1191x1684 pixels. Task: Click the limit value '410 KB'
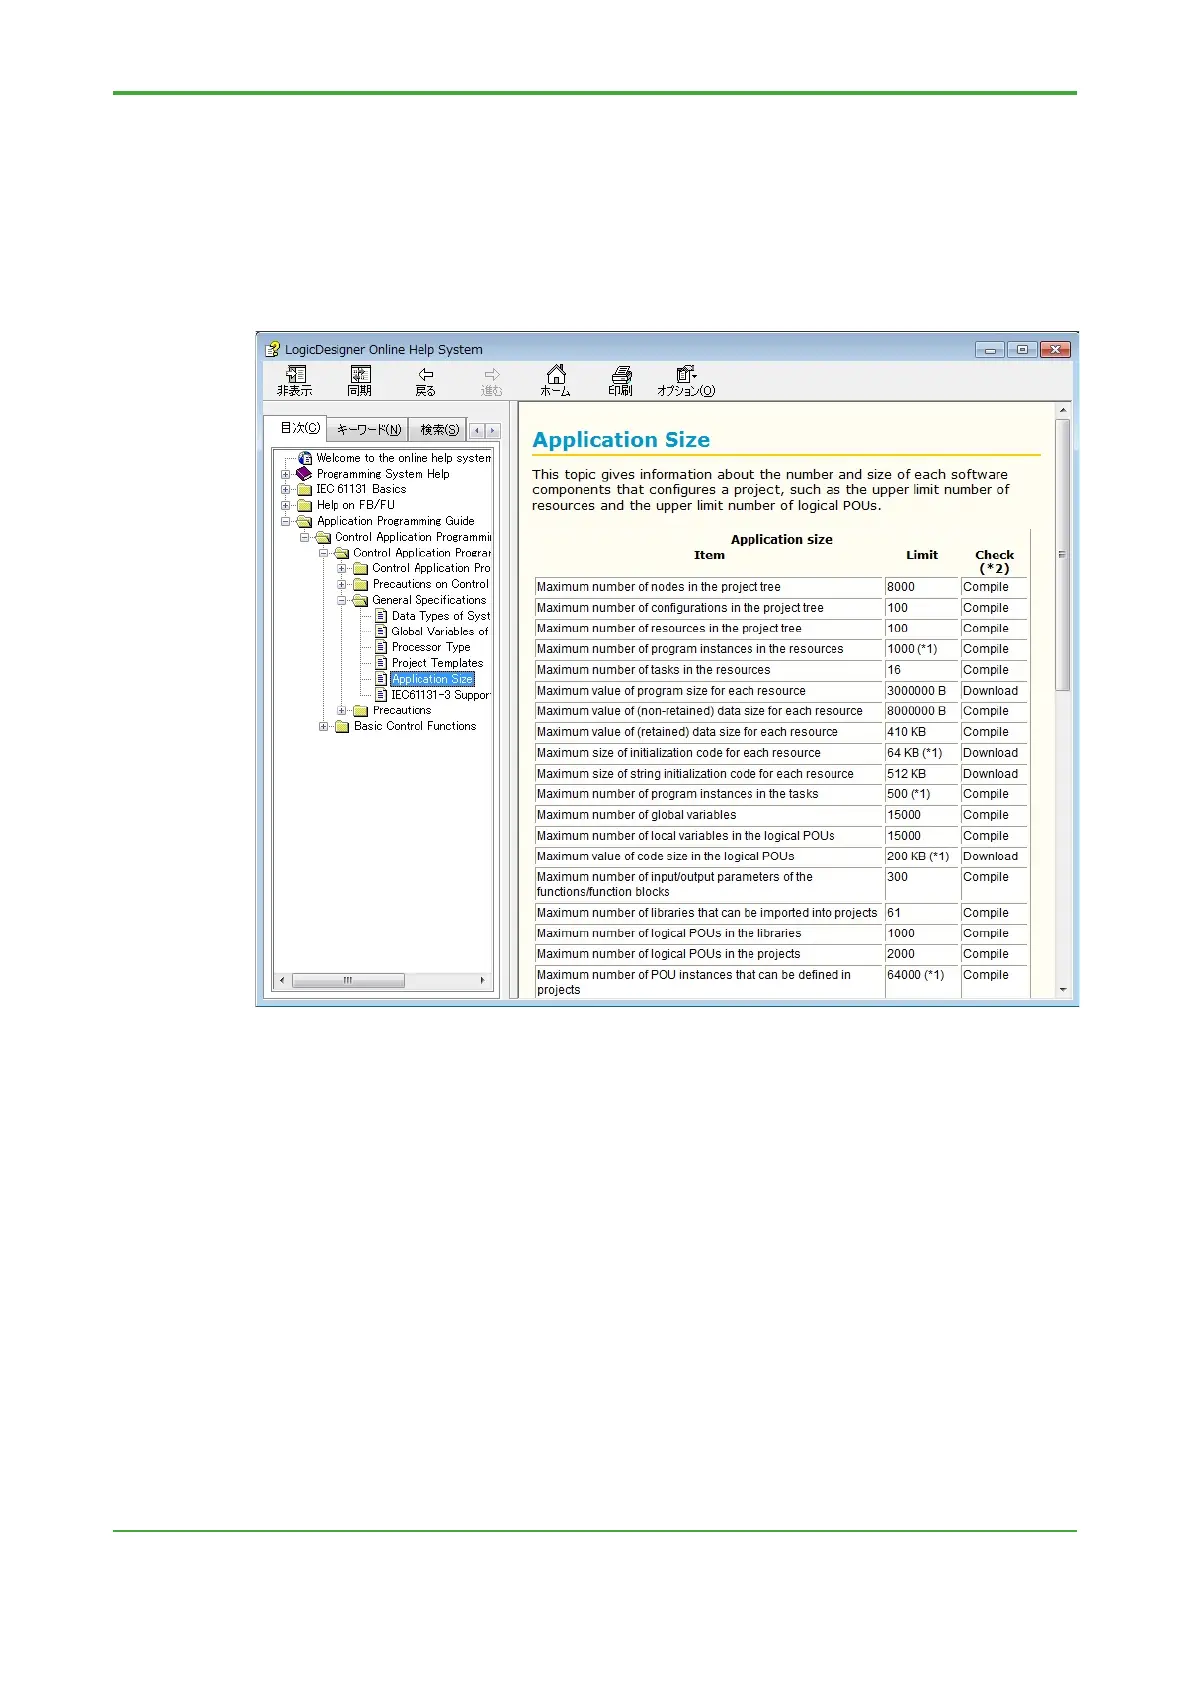906,732
